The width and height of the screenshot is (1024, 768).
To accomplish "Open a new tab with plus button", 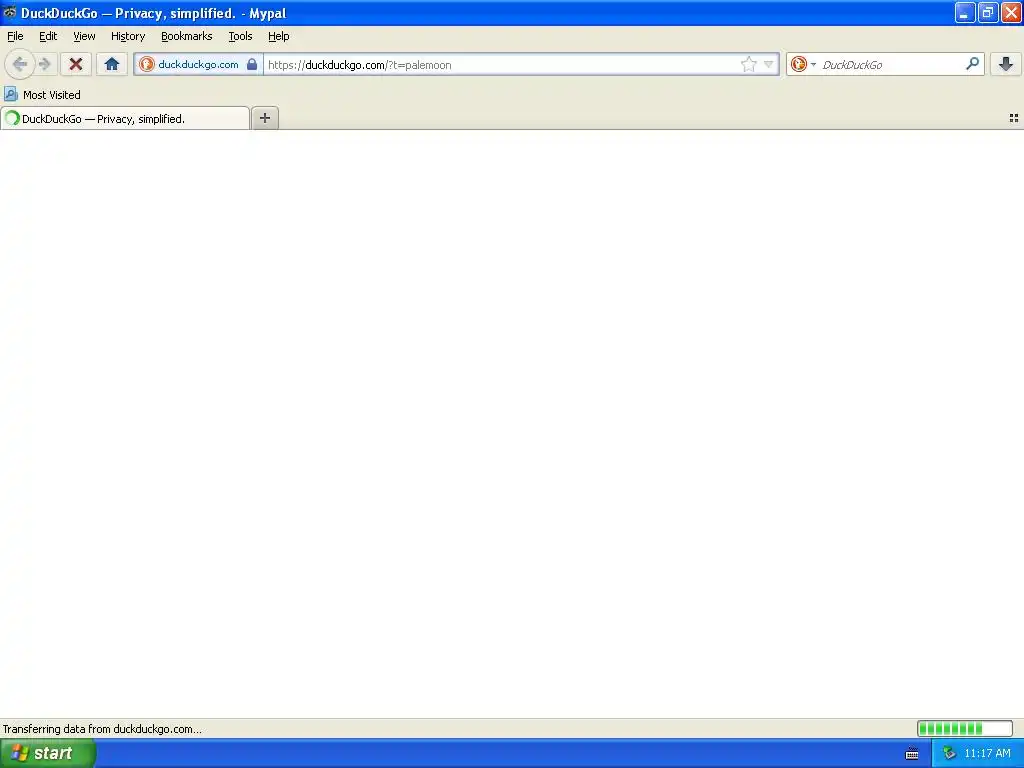I will (264, 118).
